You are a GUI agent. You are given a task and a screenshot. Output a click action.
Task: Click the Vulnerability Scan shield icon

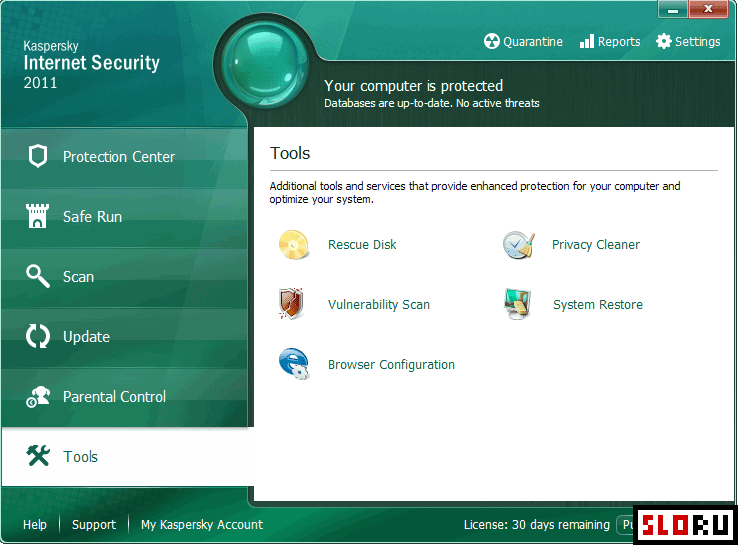(291, 304)
